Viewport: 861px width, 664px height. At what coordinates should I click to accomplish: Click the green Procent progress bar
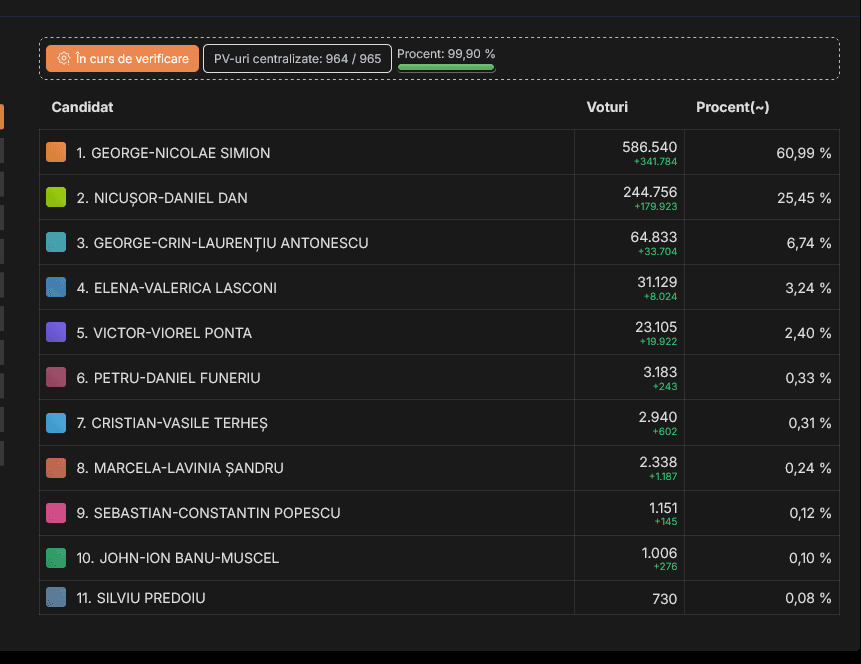pyautogui.click(x=446, y=67)
